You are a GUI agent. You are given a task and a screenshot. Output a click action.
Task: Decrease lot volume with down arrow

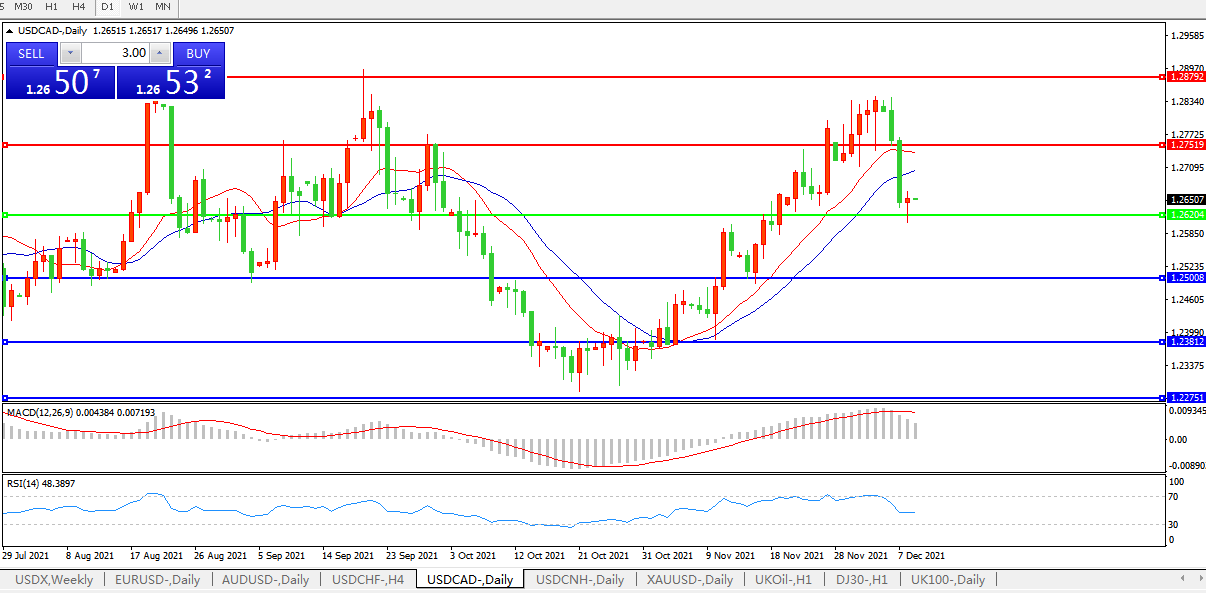point(70,53)
